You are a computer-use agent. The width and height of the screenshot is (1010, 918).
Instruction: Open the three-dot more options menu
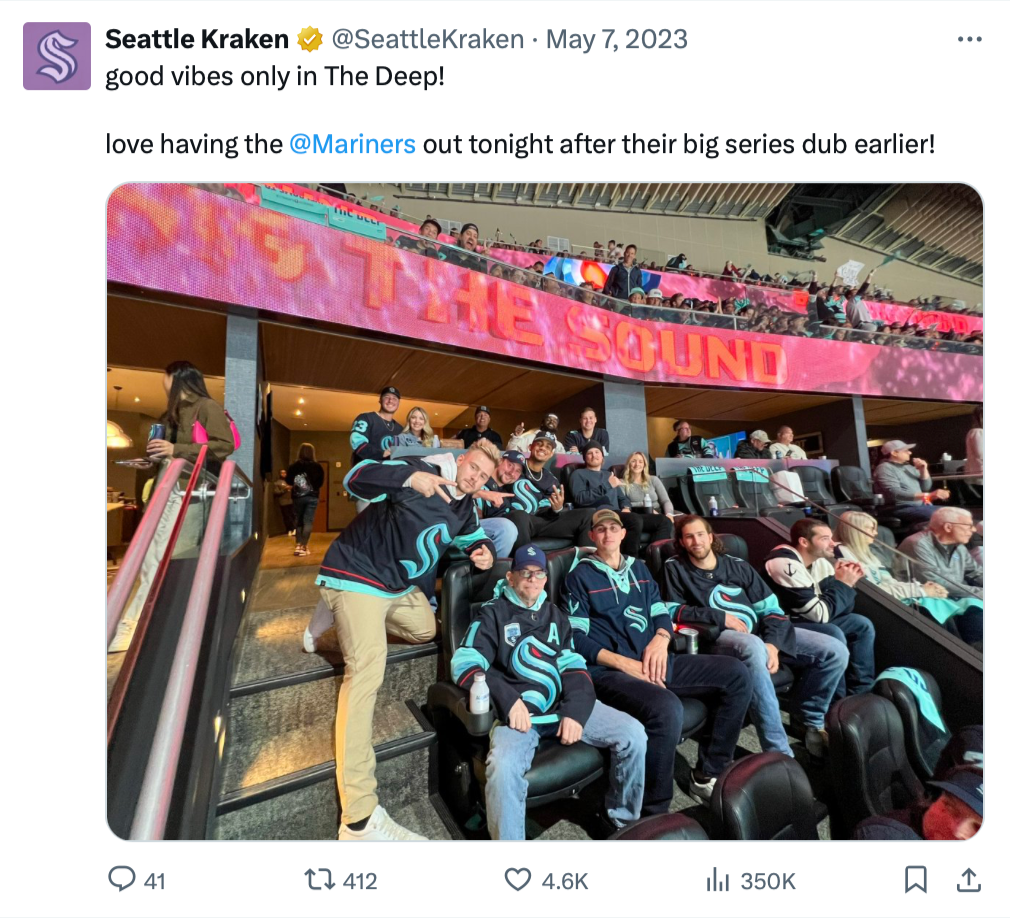[969, 39]
